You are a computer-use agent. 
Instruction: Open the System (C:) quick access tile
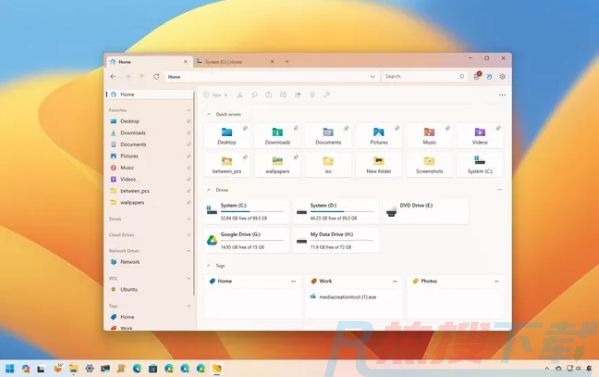pos(480,165)
